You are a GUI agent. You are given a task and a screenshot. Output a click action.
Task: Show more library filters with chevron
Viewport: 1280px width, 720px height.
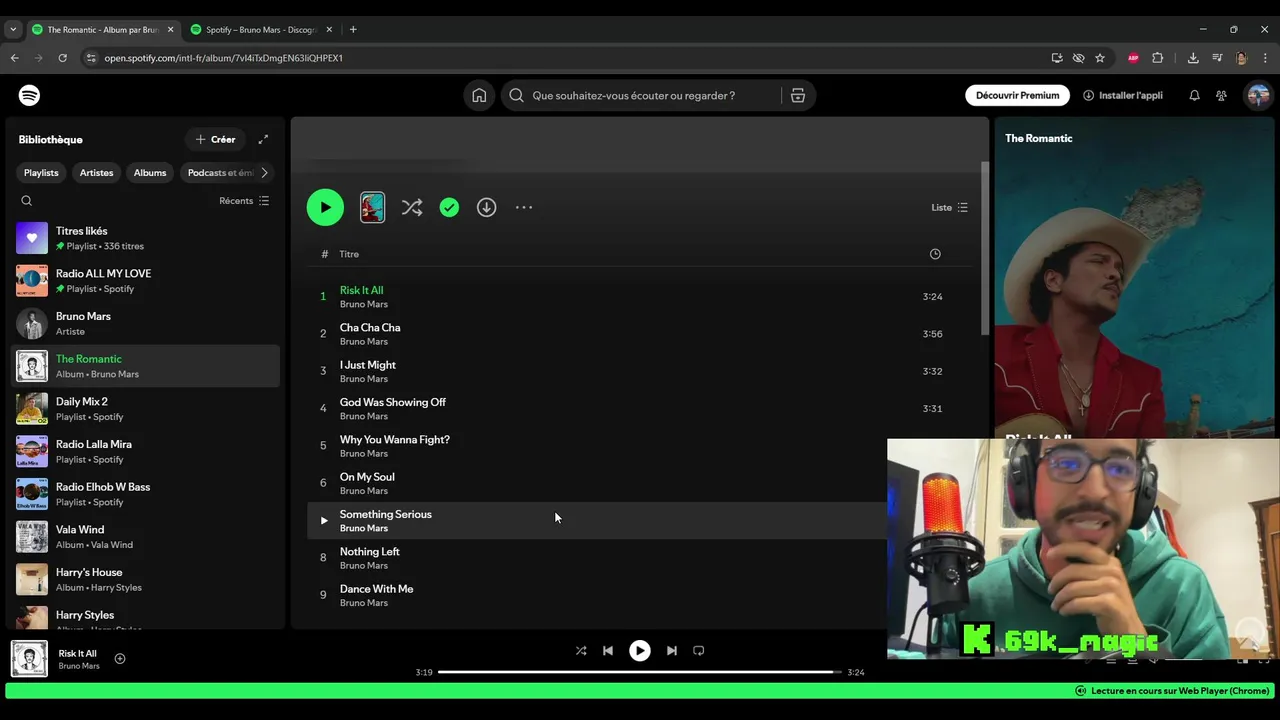[x=264, y=173]
